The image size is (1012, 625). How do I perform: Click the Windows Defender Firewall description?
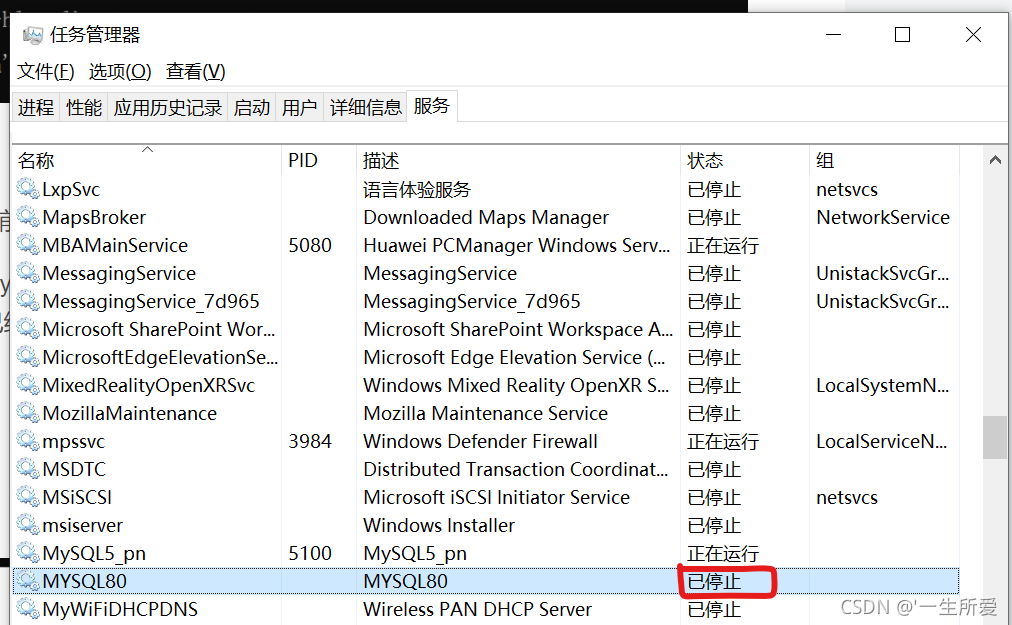coord(480,441)
